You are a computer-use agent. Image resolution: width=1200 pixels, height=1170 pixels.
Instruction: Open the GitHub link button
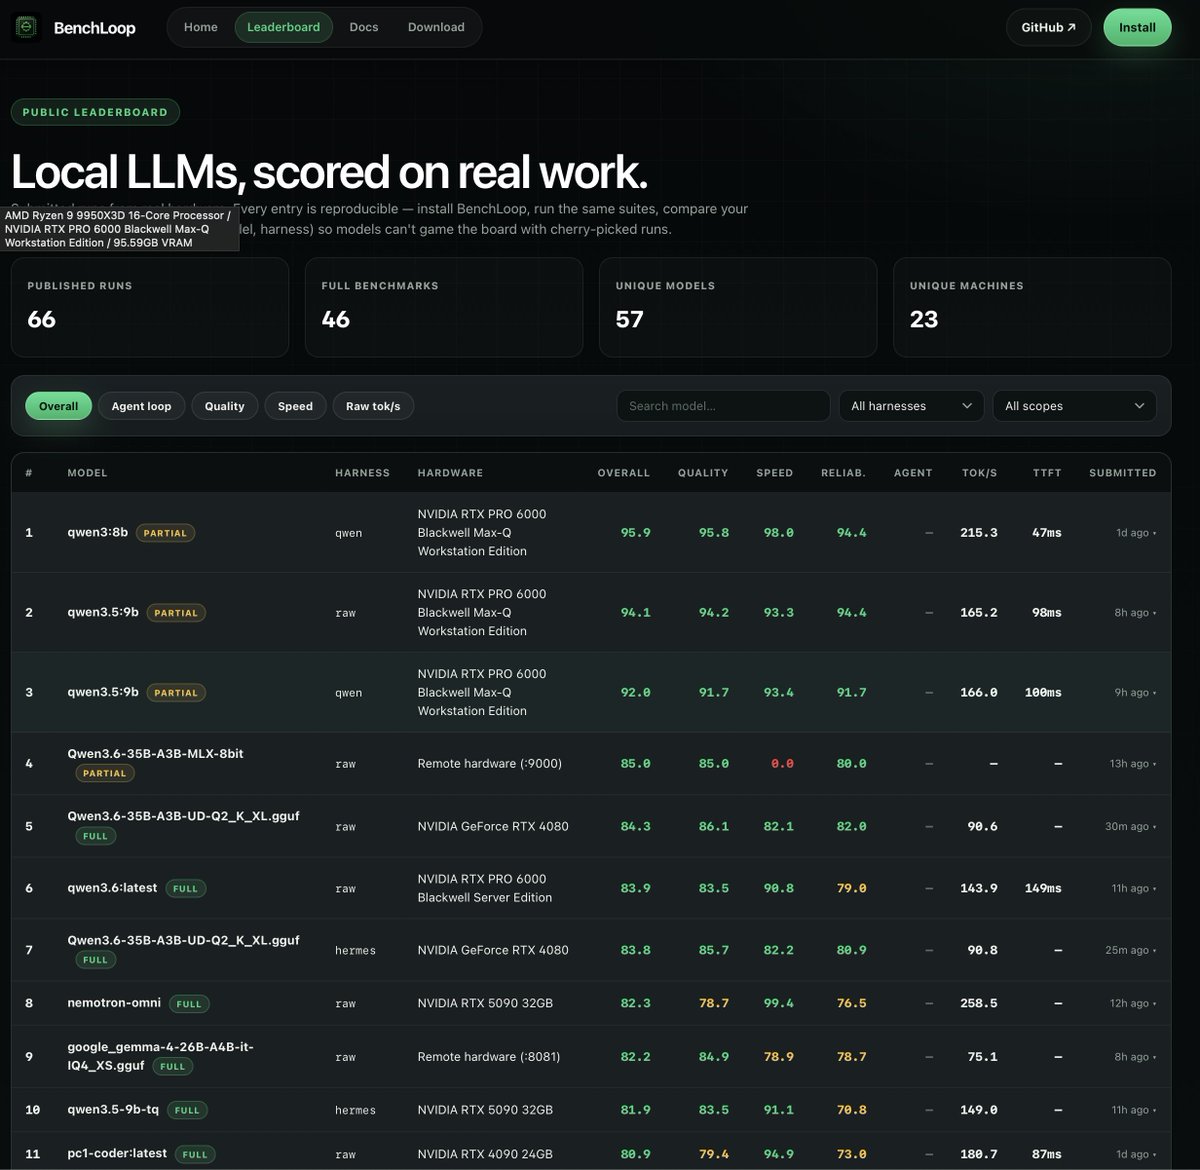[1049, 27]
